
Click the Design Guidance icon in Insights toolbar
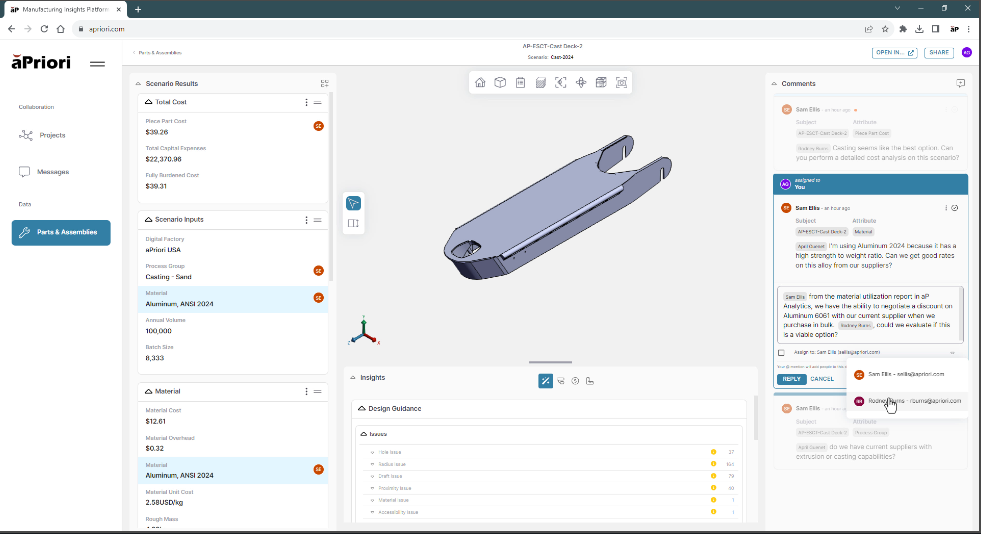(x=545, y=381)
